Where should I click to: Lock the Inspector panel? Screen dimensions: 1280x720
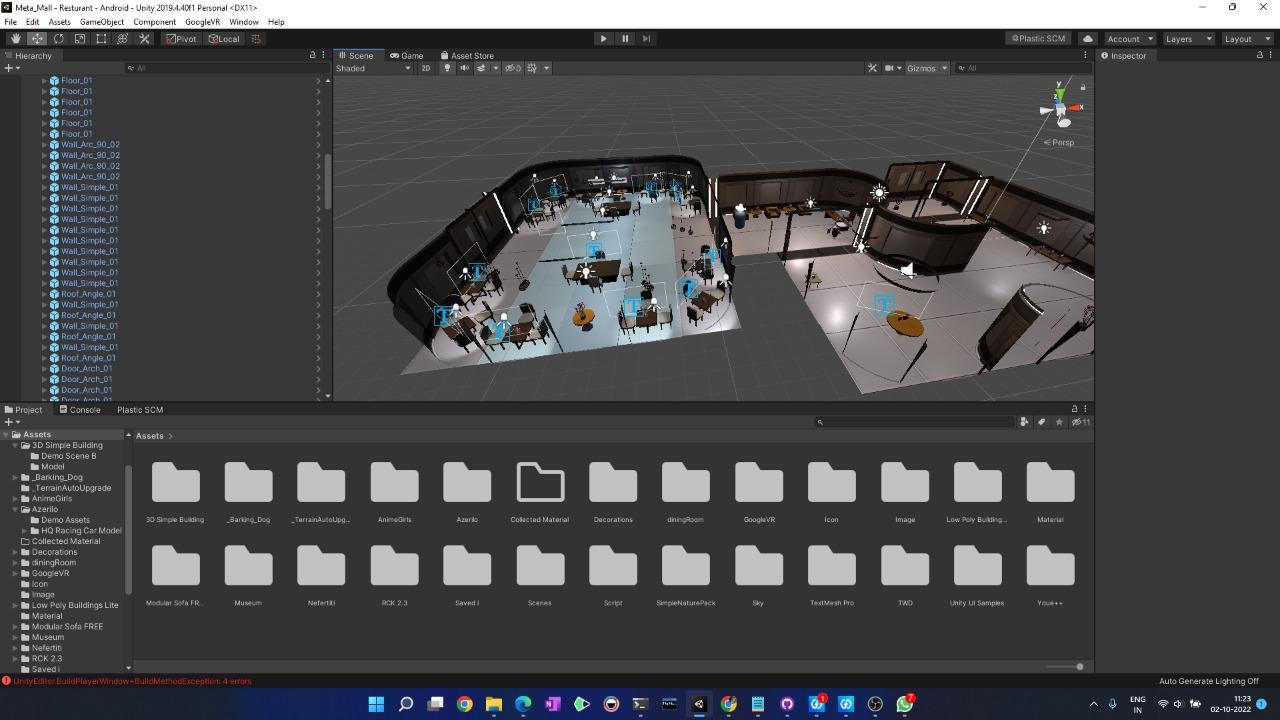pos(1259,55)
